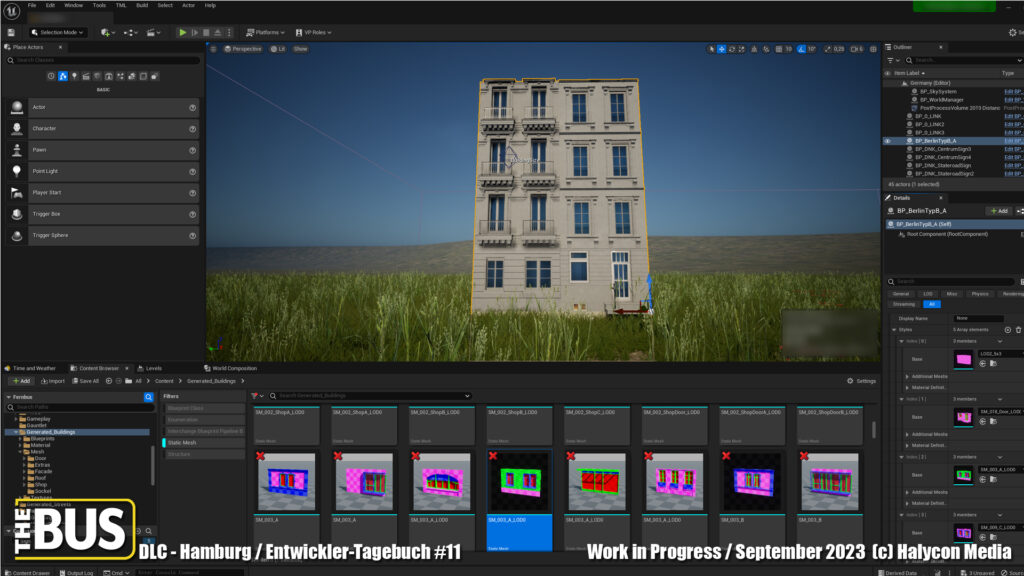Click the Import button in Content Browser

tap(52, 381)
